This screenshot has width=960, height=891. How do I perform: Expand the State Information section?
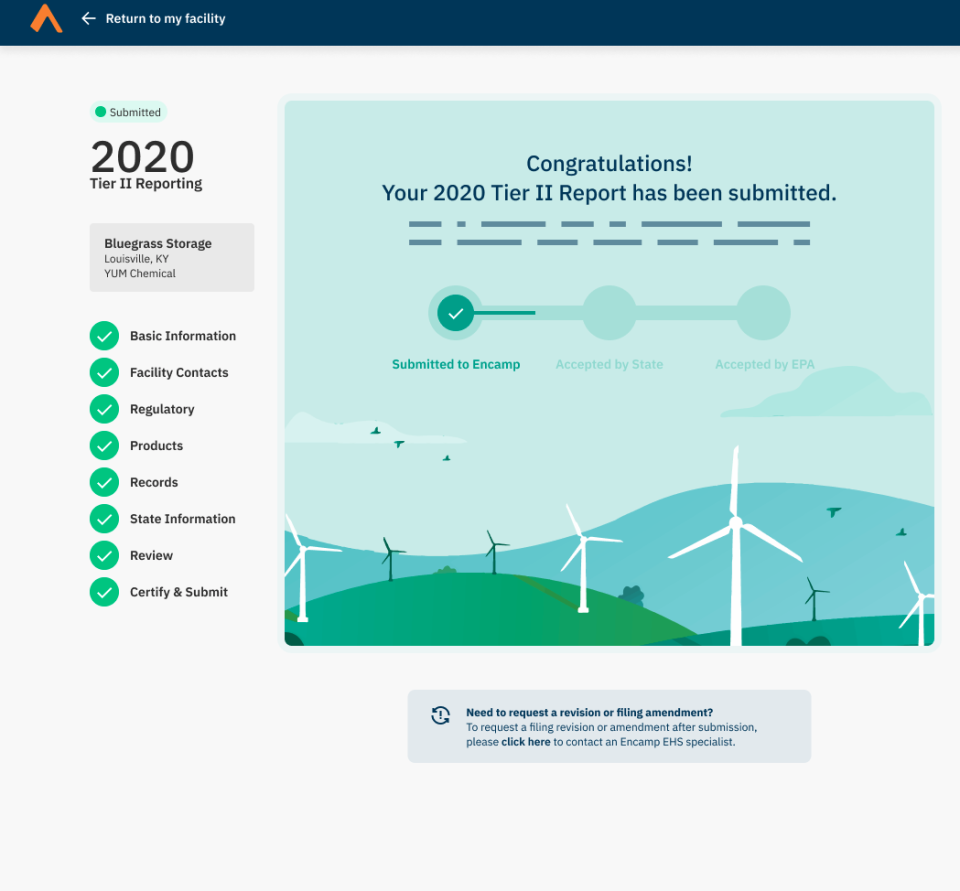point(182,518)
